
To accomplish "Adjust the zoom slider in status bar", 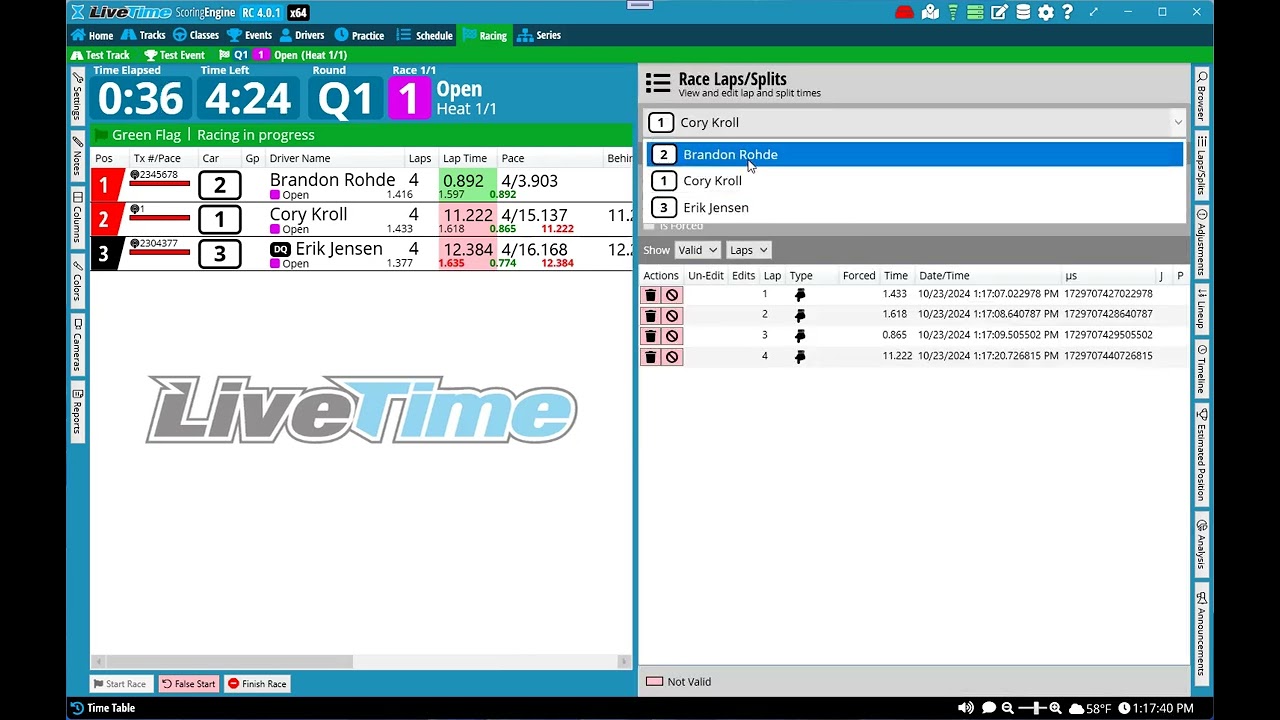I will (1031, 708).
